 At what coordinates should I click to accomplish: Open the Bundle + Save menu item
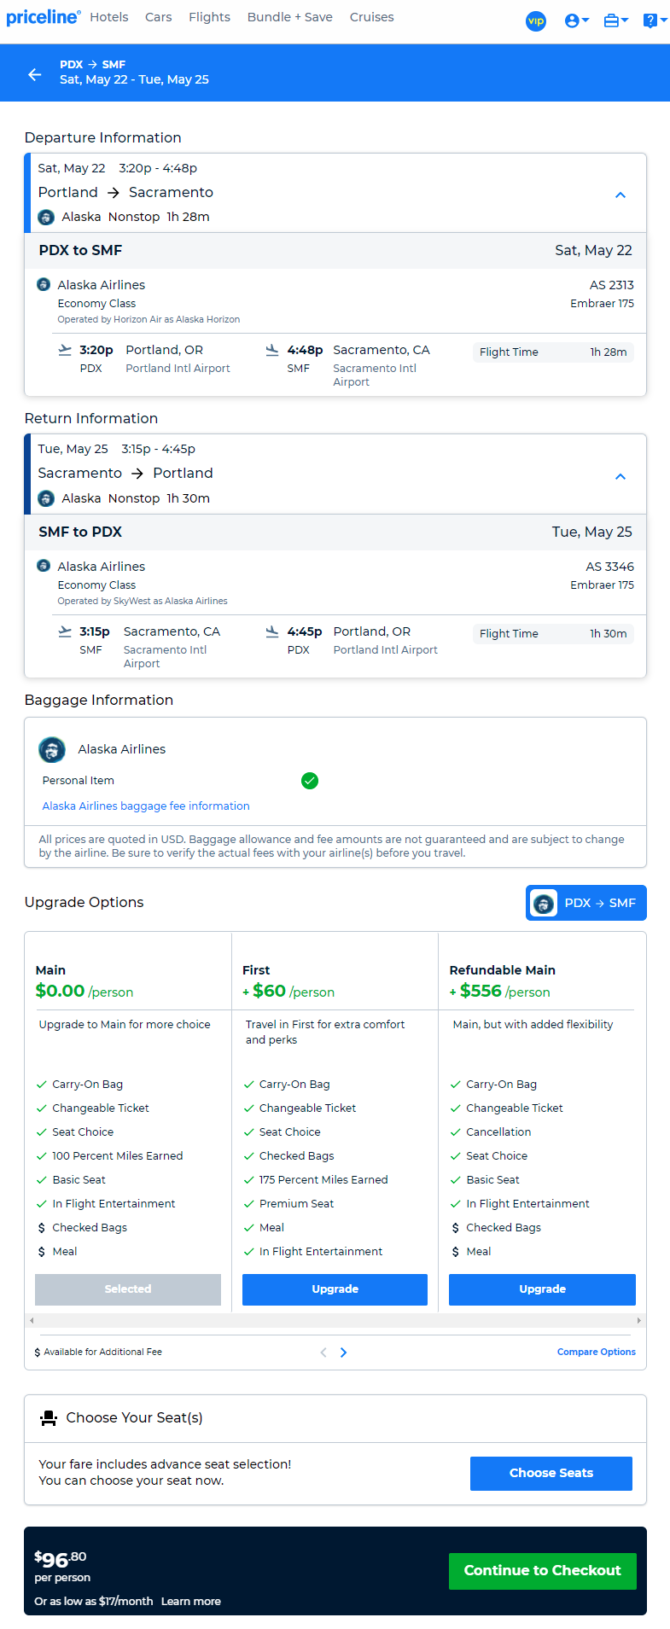pyautogui.click(x=290, y=17)
